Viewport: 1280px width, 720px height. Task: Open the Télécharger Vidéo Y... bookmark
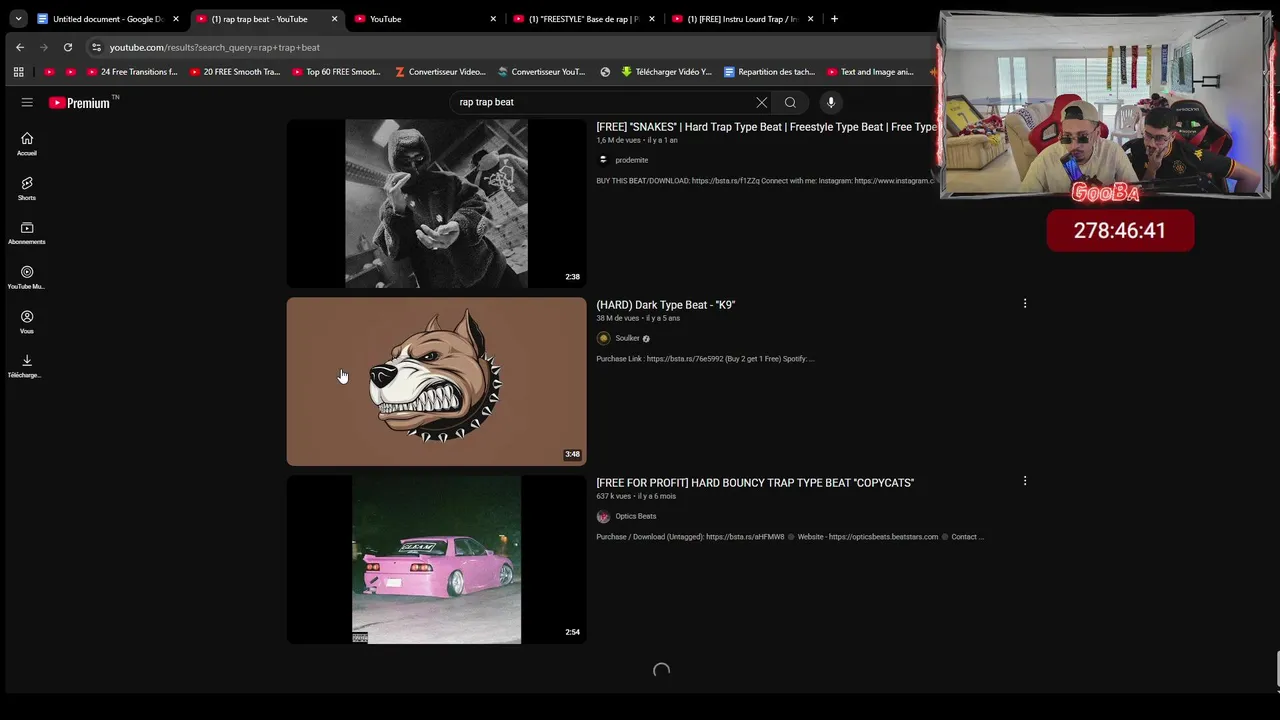(x=666, y=72)
